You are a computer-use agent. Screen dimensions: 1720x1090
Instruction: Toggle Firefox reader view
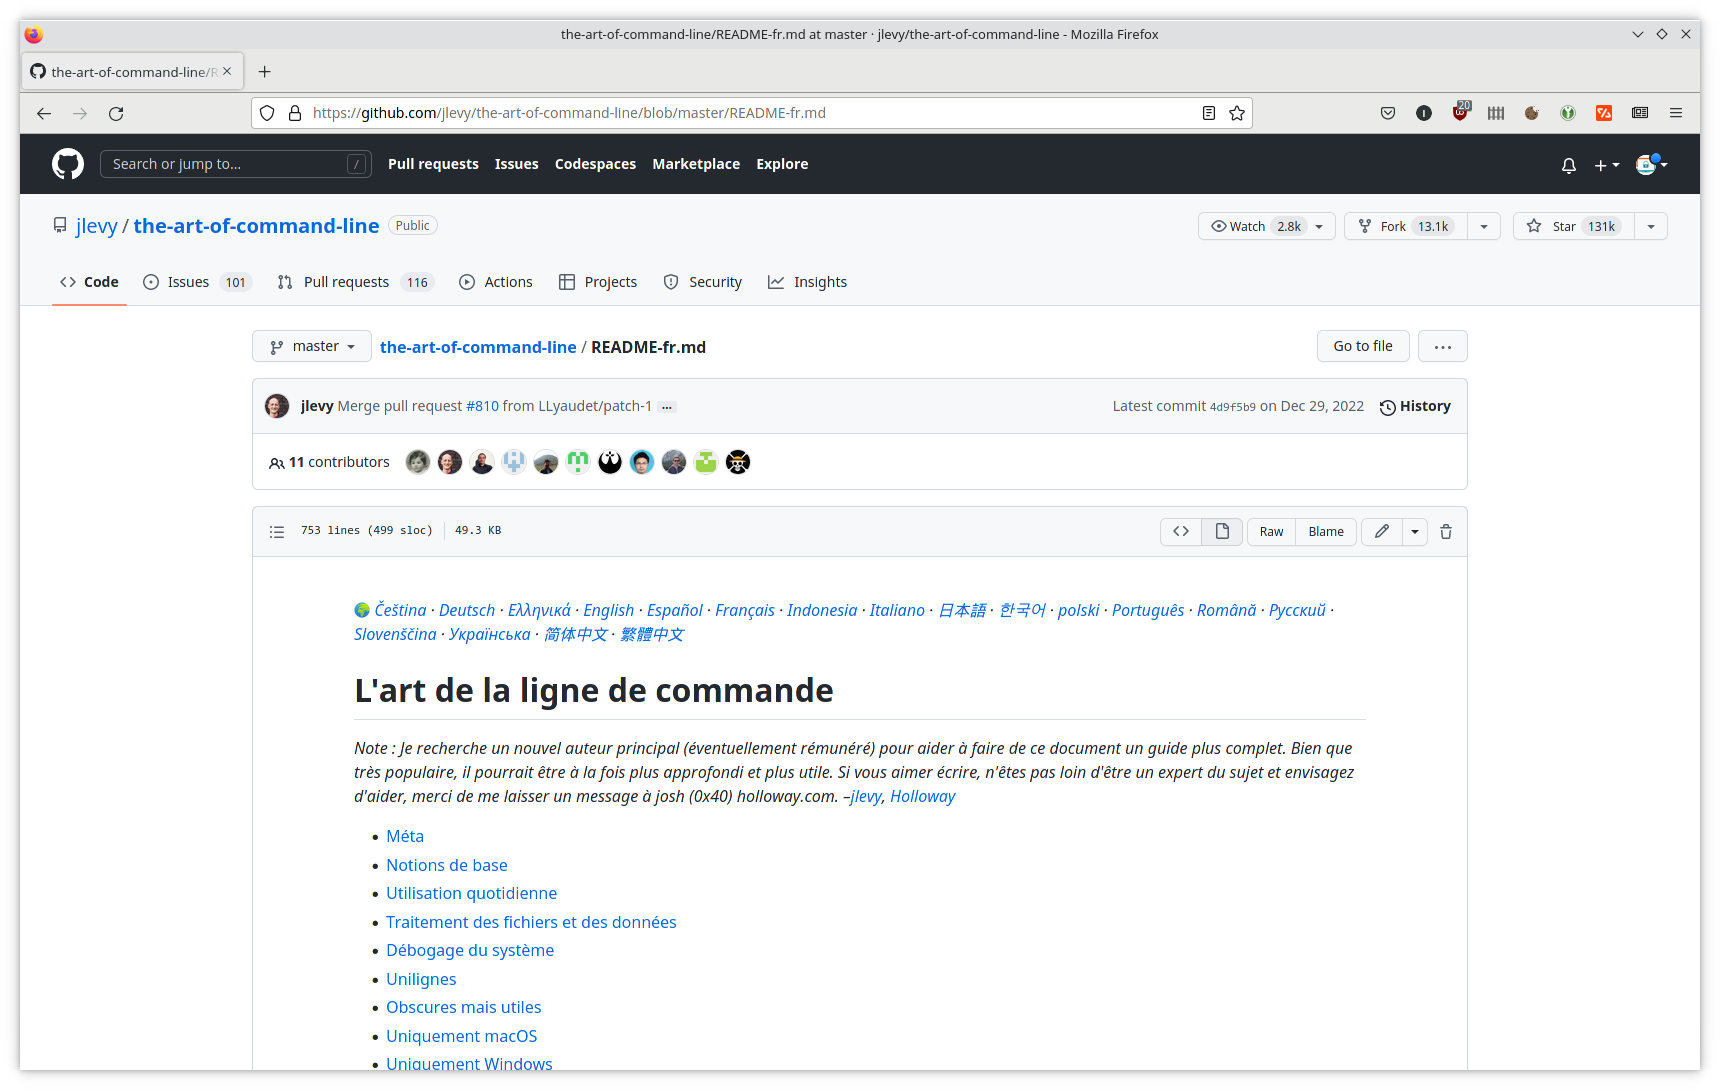(x=1208, y=113)
